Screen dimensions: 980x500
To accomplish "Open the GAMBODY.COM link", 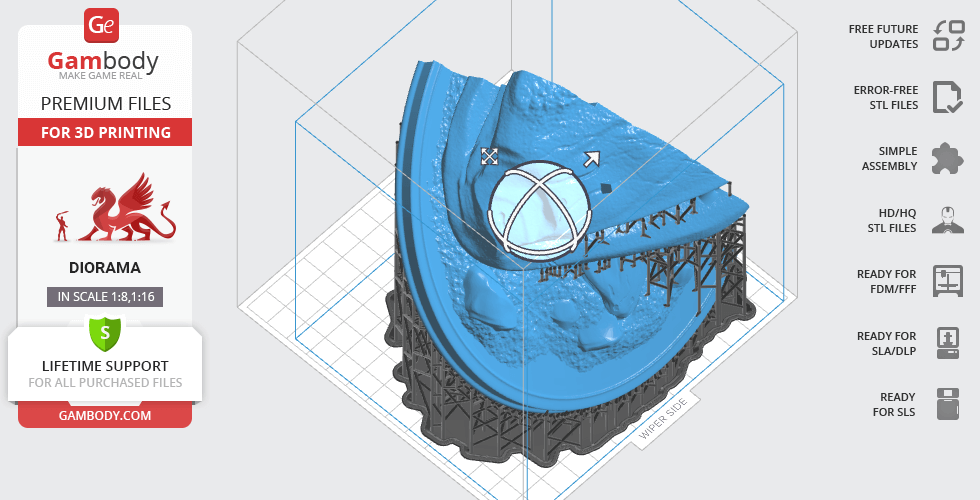I will coord(105,415).
